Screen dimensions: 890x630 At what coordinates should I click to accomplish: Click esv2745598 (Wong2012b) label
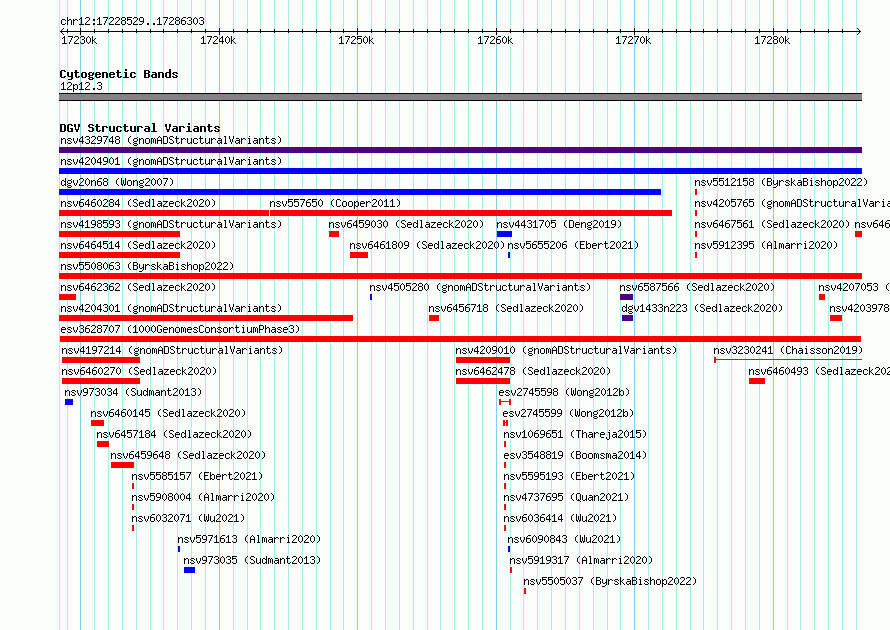point(564,392)
